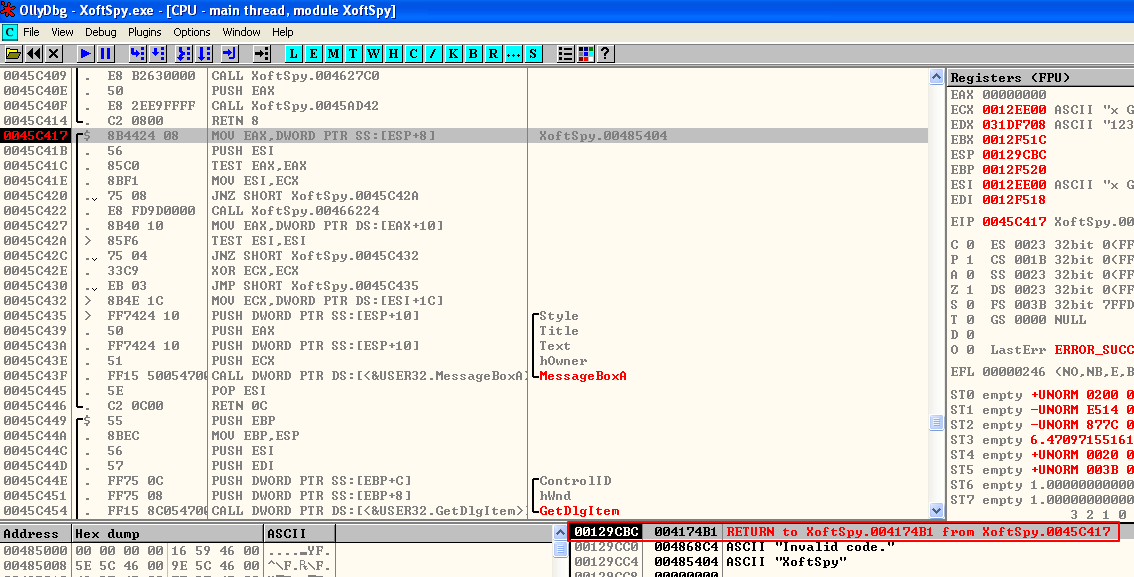Click the Hex dump column header

point(168,534)
